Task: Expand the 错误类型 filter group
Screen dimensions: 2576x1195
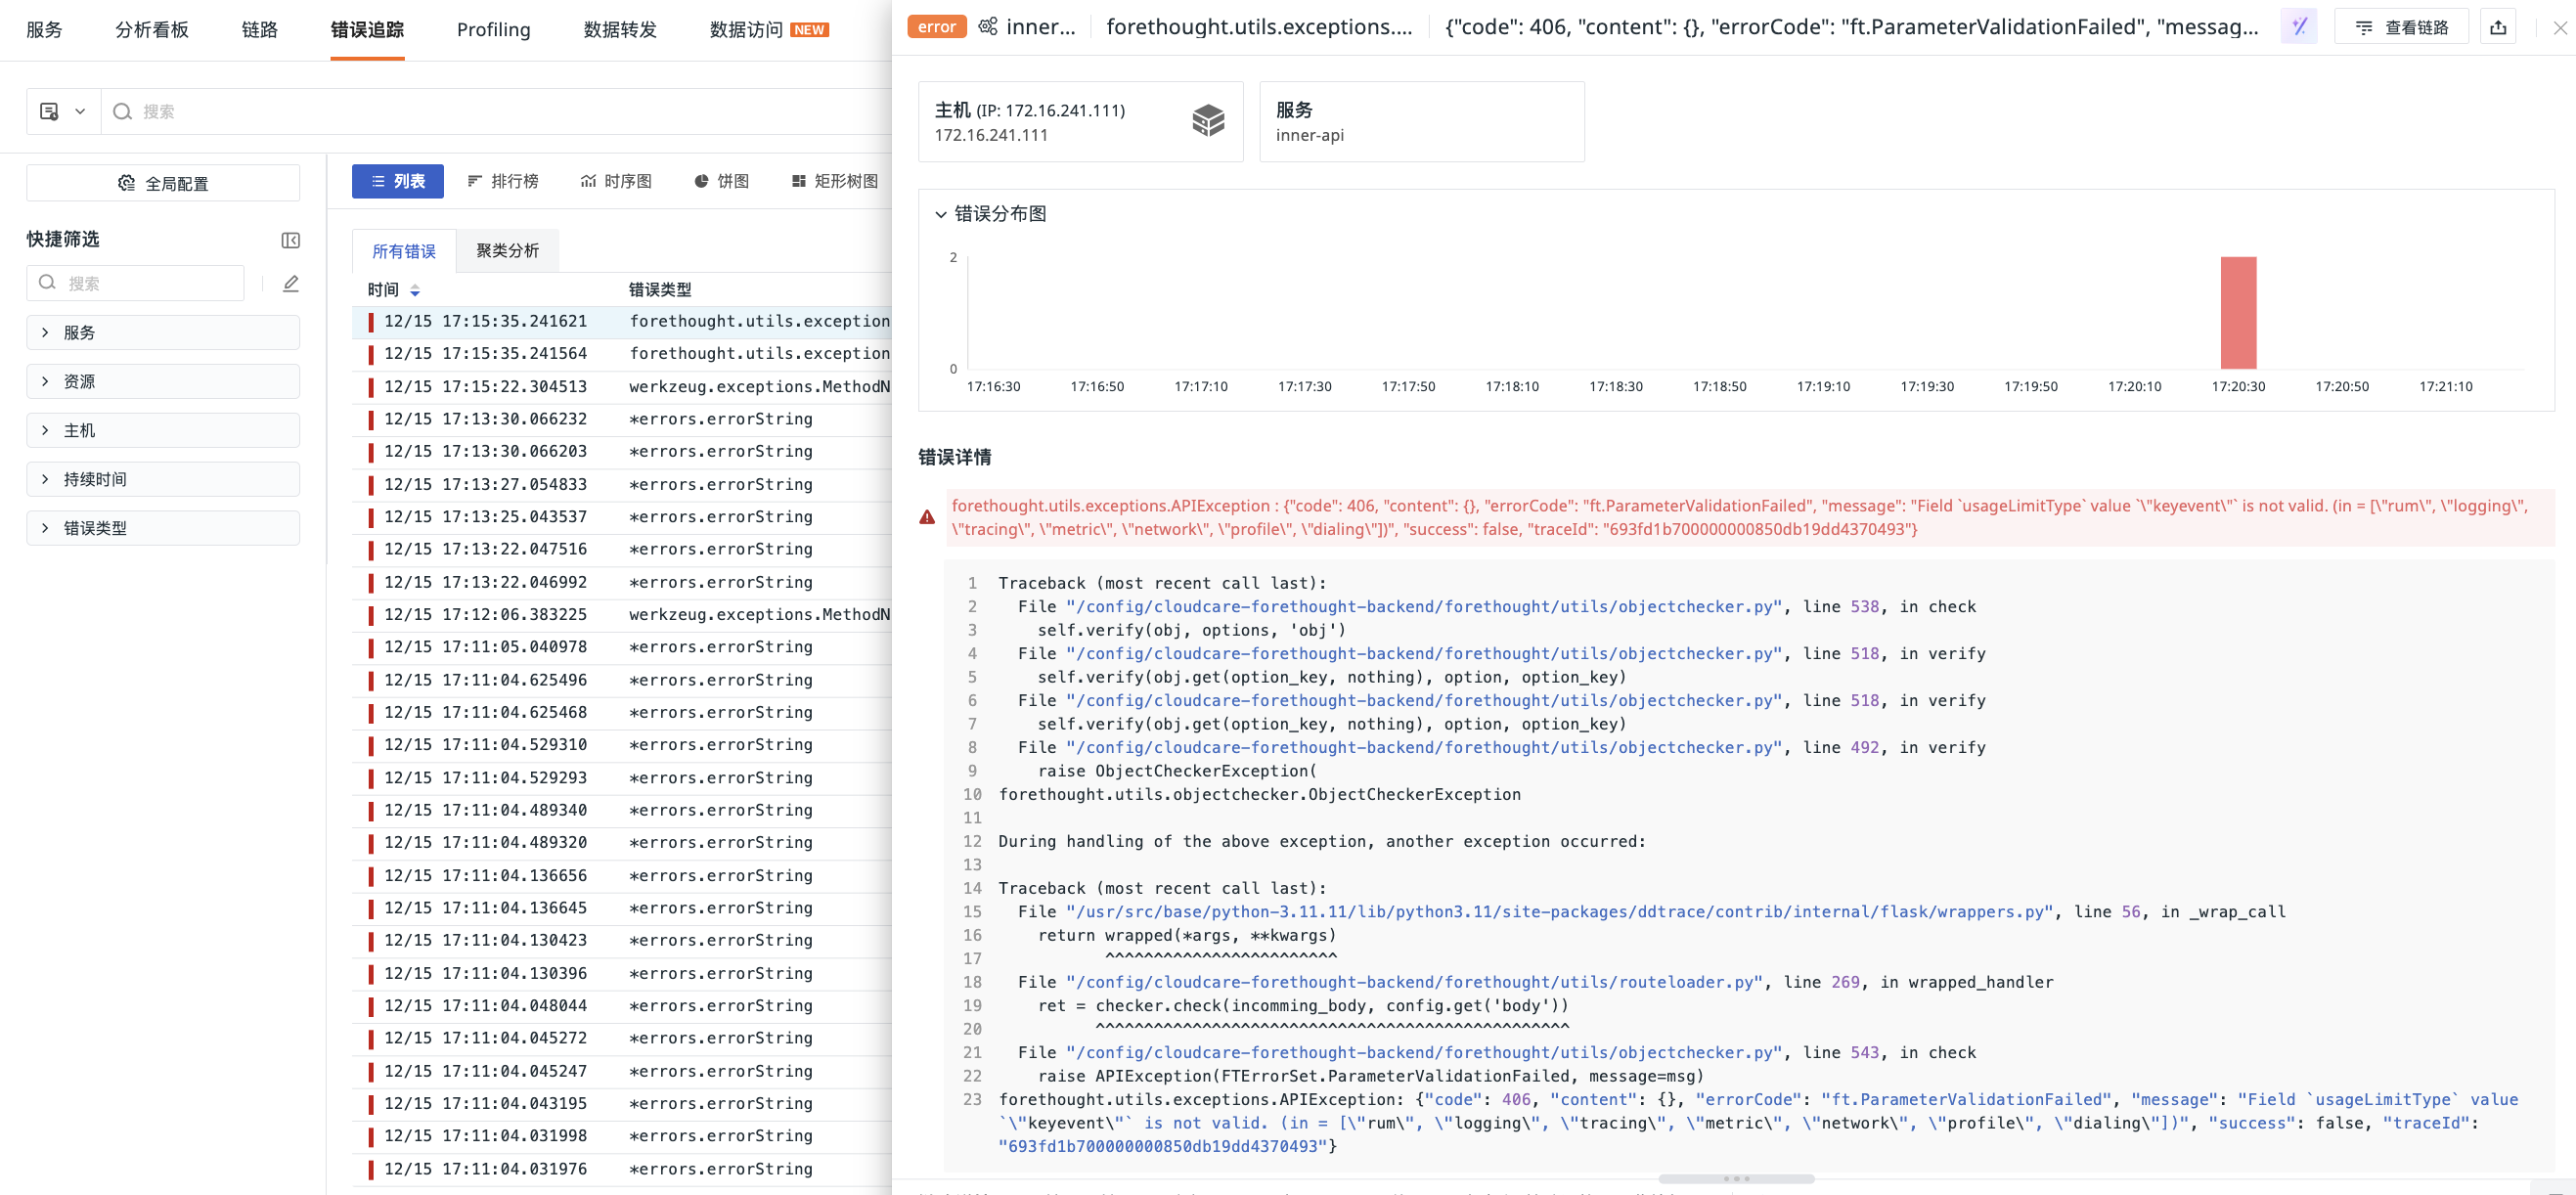Action: pos(163,528)
